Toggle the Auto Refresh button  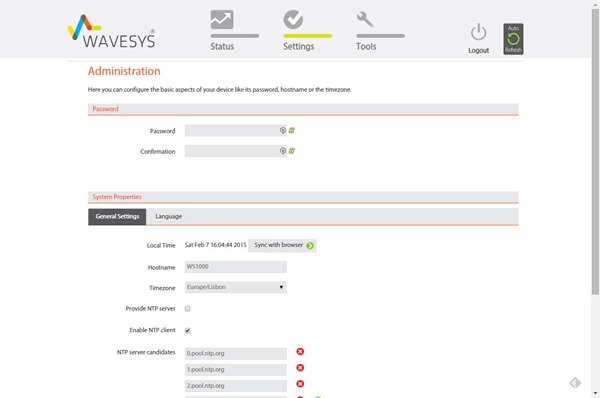click(513, 39)
